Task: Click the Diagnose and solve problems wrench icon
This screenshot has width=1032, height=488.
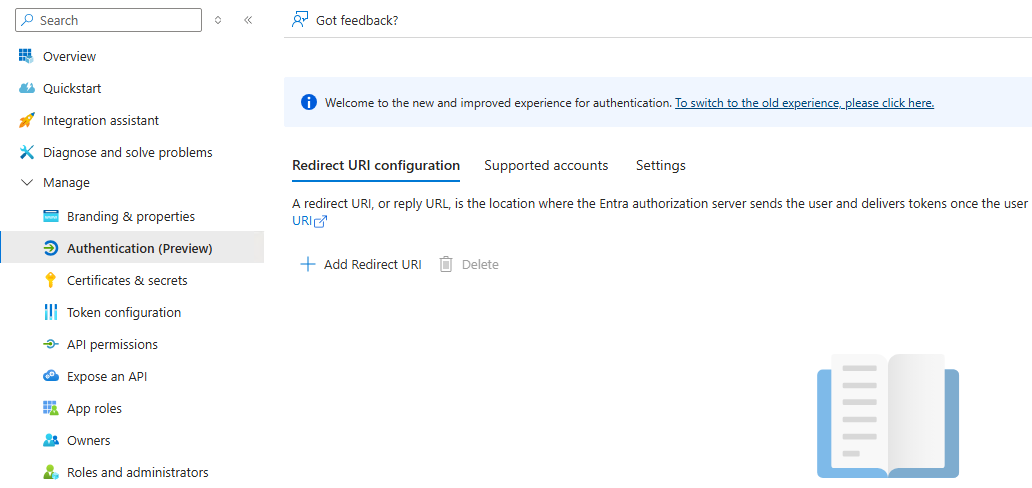Action: (x=26, y=153)
